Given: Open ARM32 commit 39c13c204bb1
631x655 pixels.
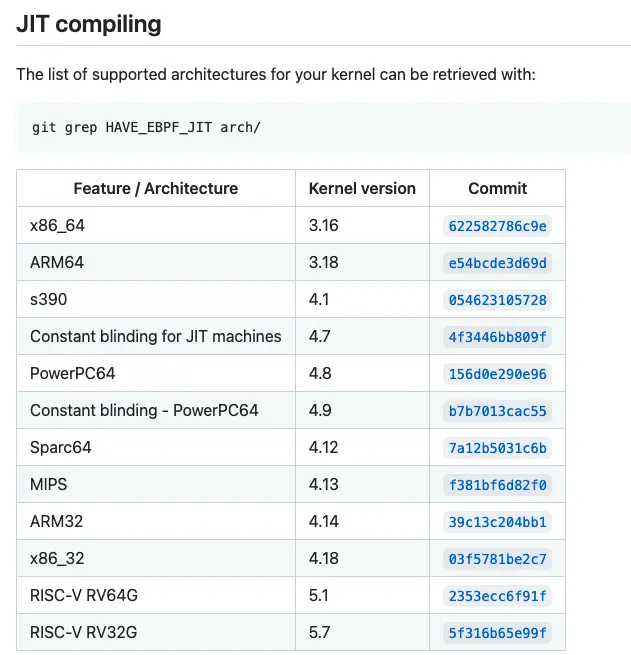Looking at the screenshot, I should pyautogui.click(x=497, y=522).
